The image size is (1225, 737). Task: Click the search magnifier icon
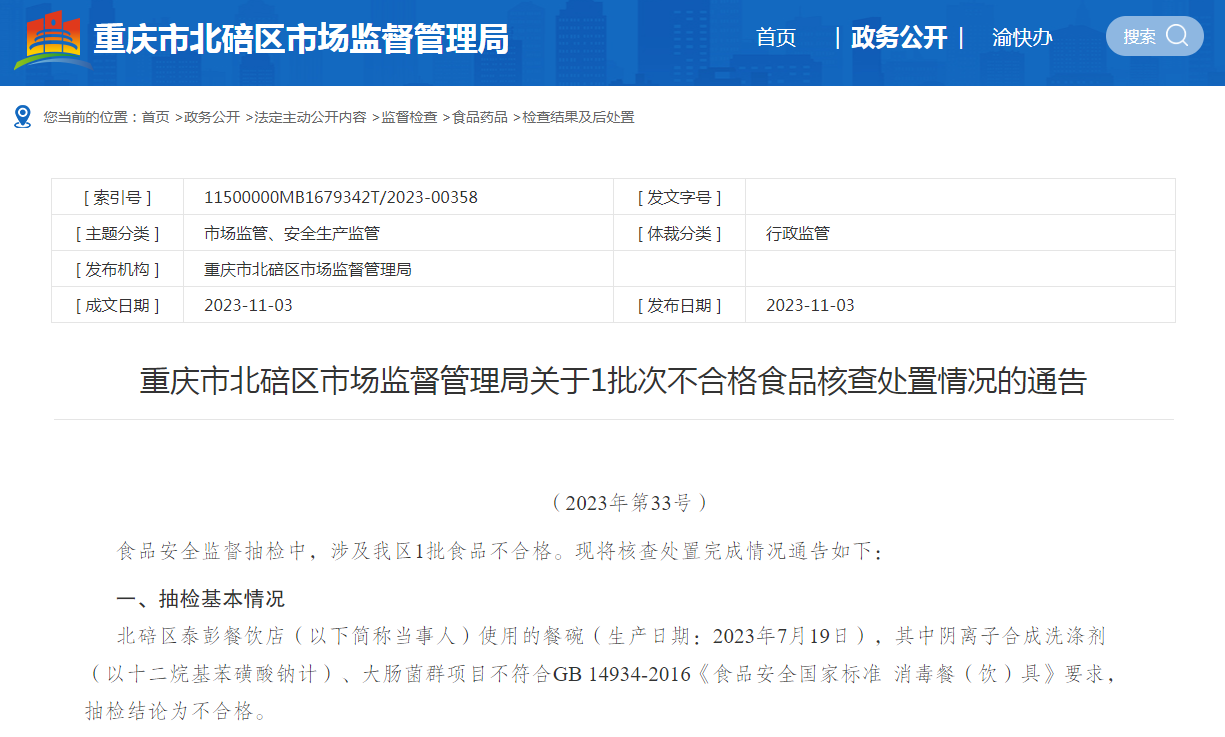pos(1177,36)
